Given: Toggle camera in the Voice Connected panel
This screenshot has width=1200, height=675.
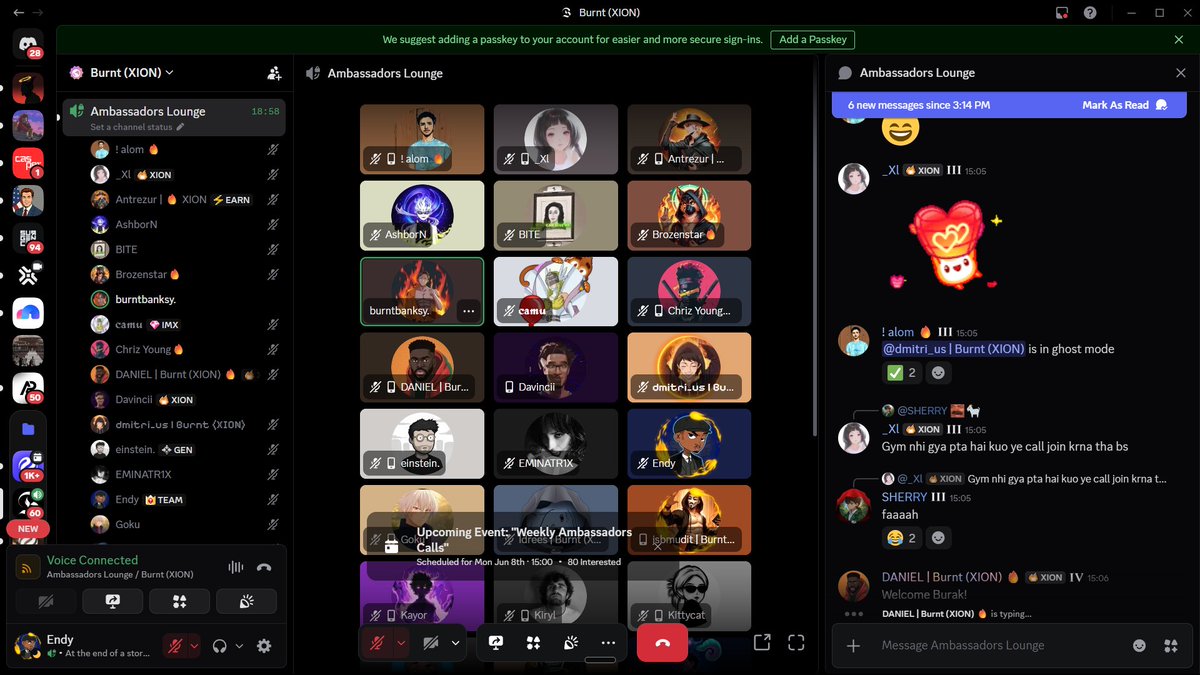Looking at the screenshot, I should (x=45, y=601).
